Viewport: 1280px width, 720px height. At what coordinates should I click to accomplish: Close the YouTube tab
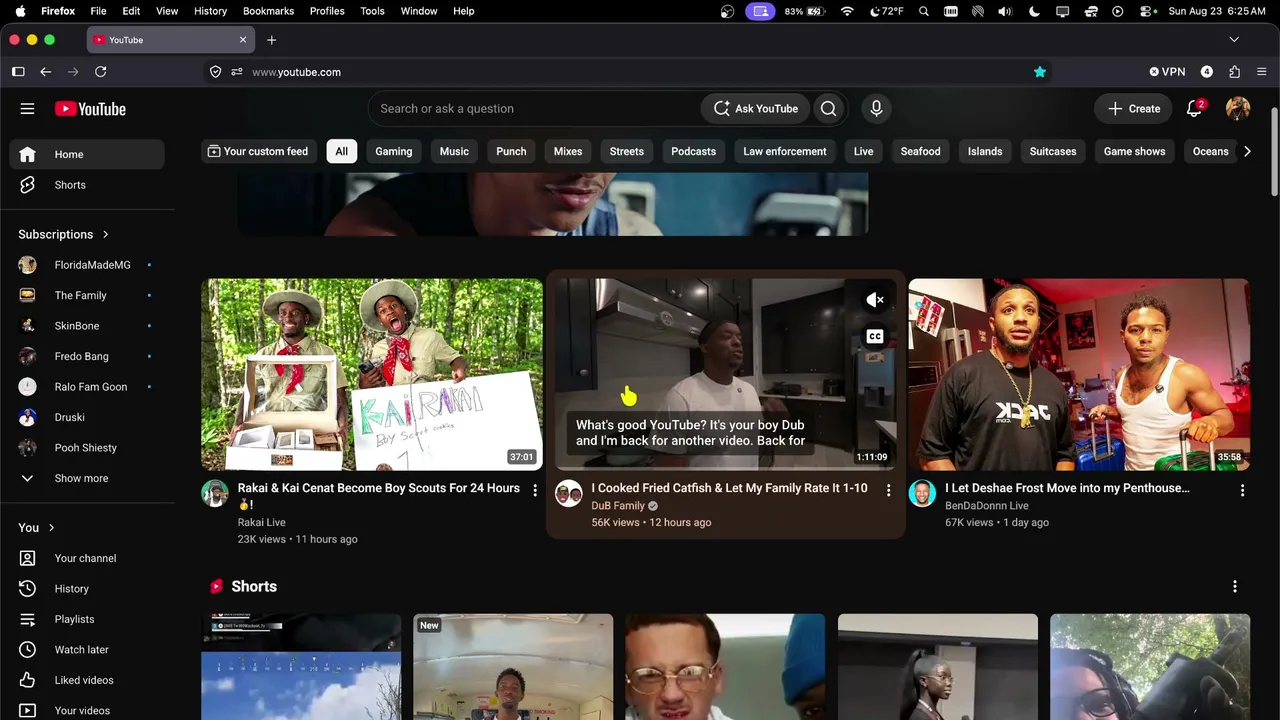(x=242, y=40)
